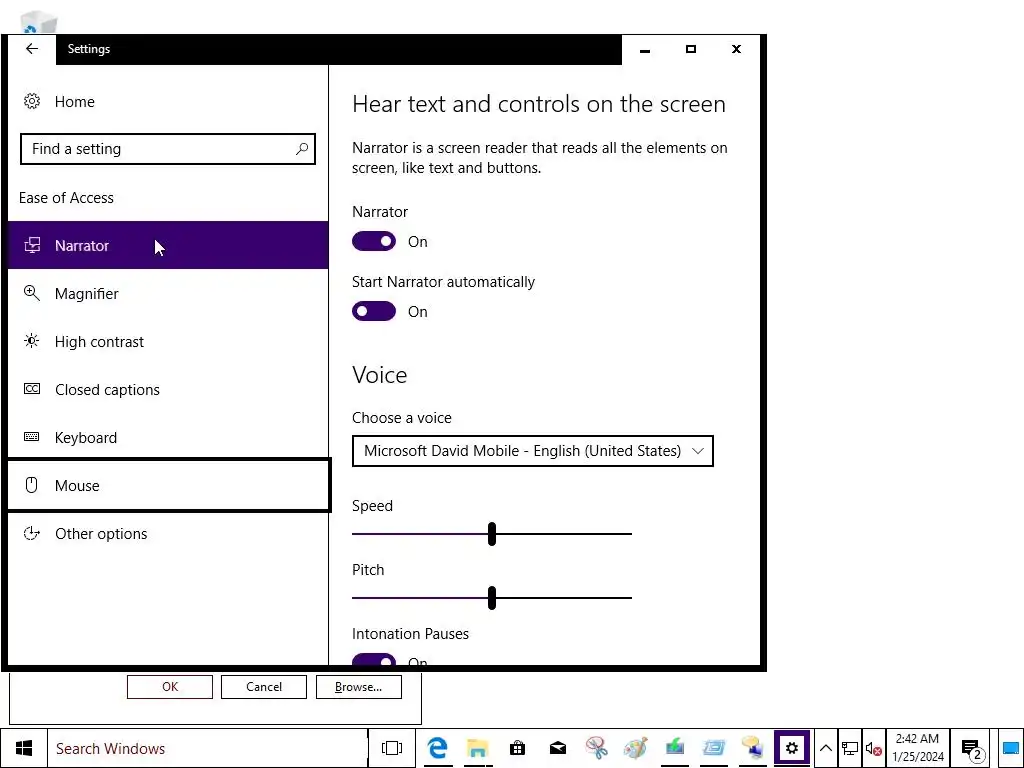
Task: Click the Keyboard icon in sidebar
Action: [31, 437]
